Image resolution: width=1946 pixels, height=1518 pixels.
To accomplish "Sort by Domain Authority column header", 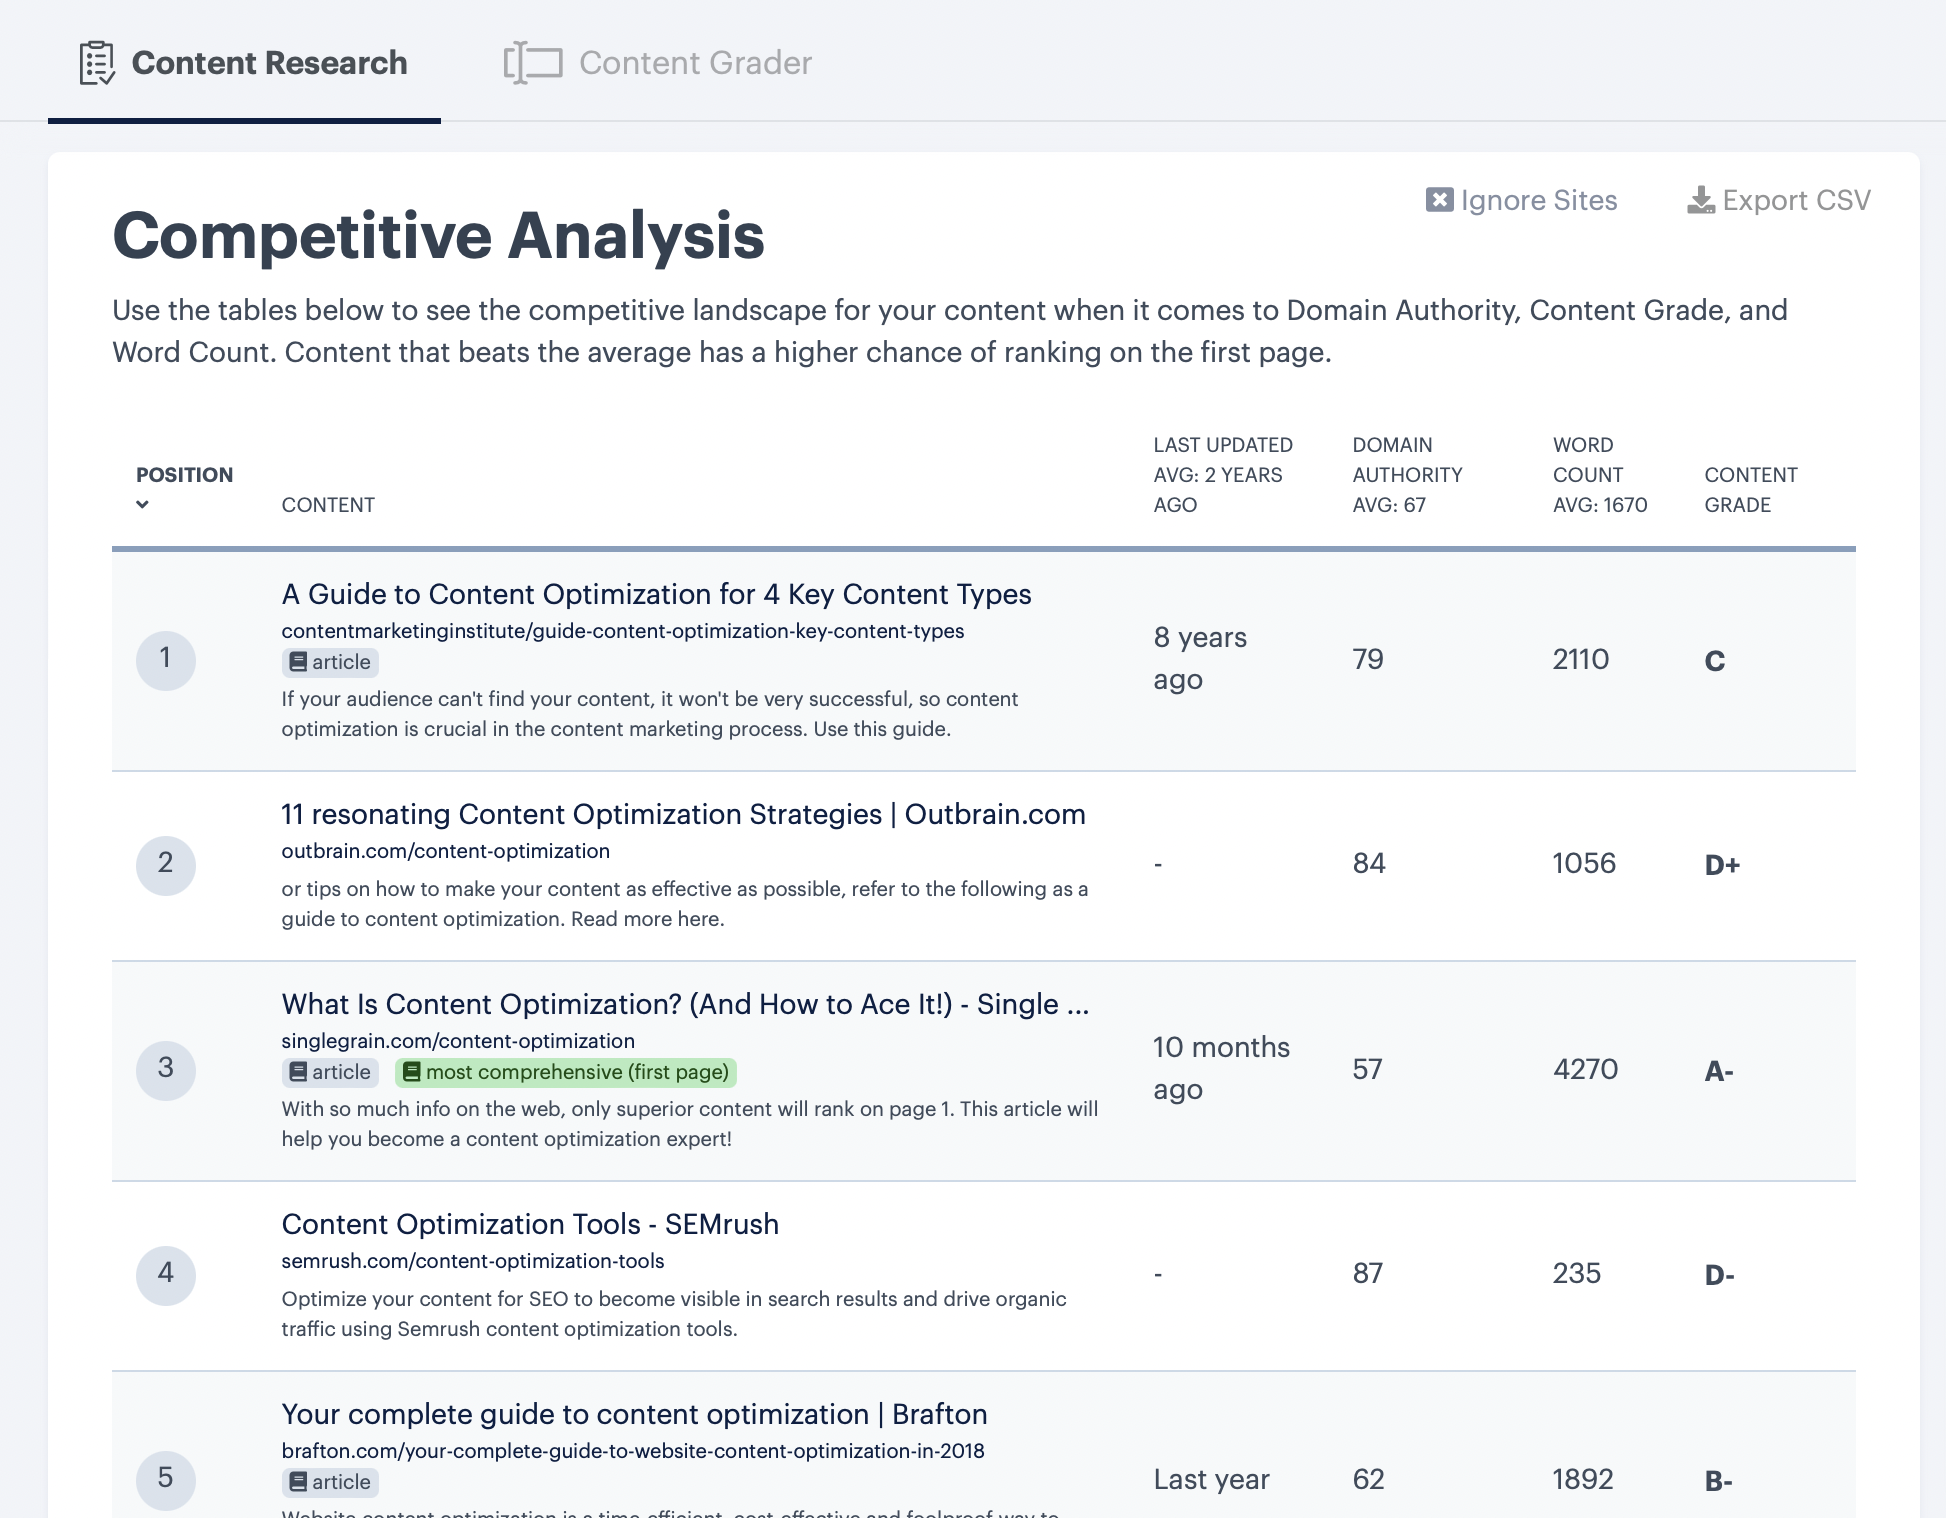I will (1406, 475).
